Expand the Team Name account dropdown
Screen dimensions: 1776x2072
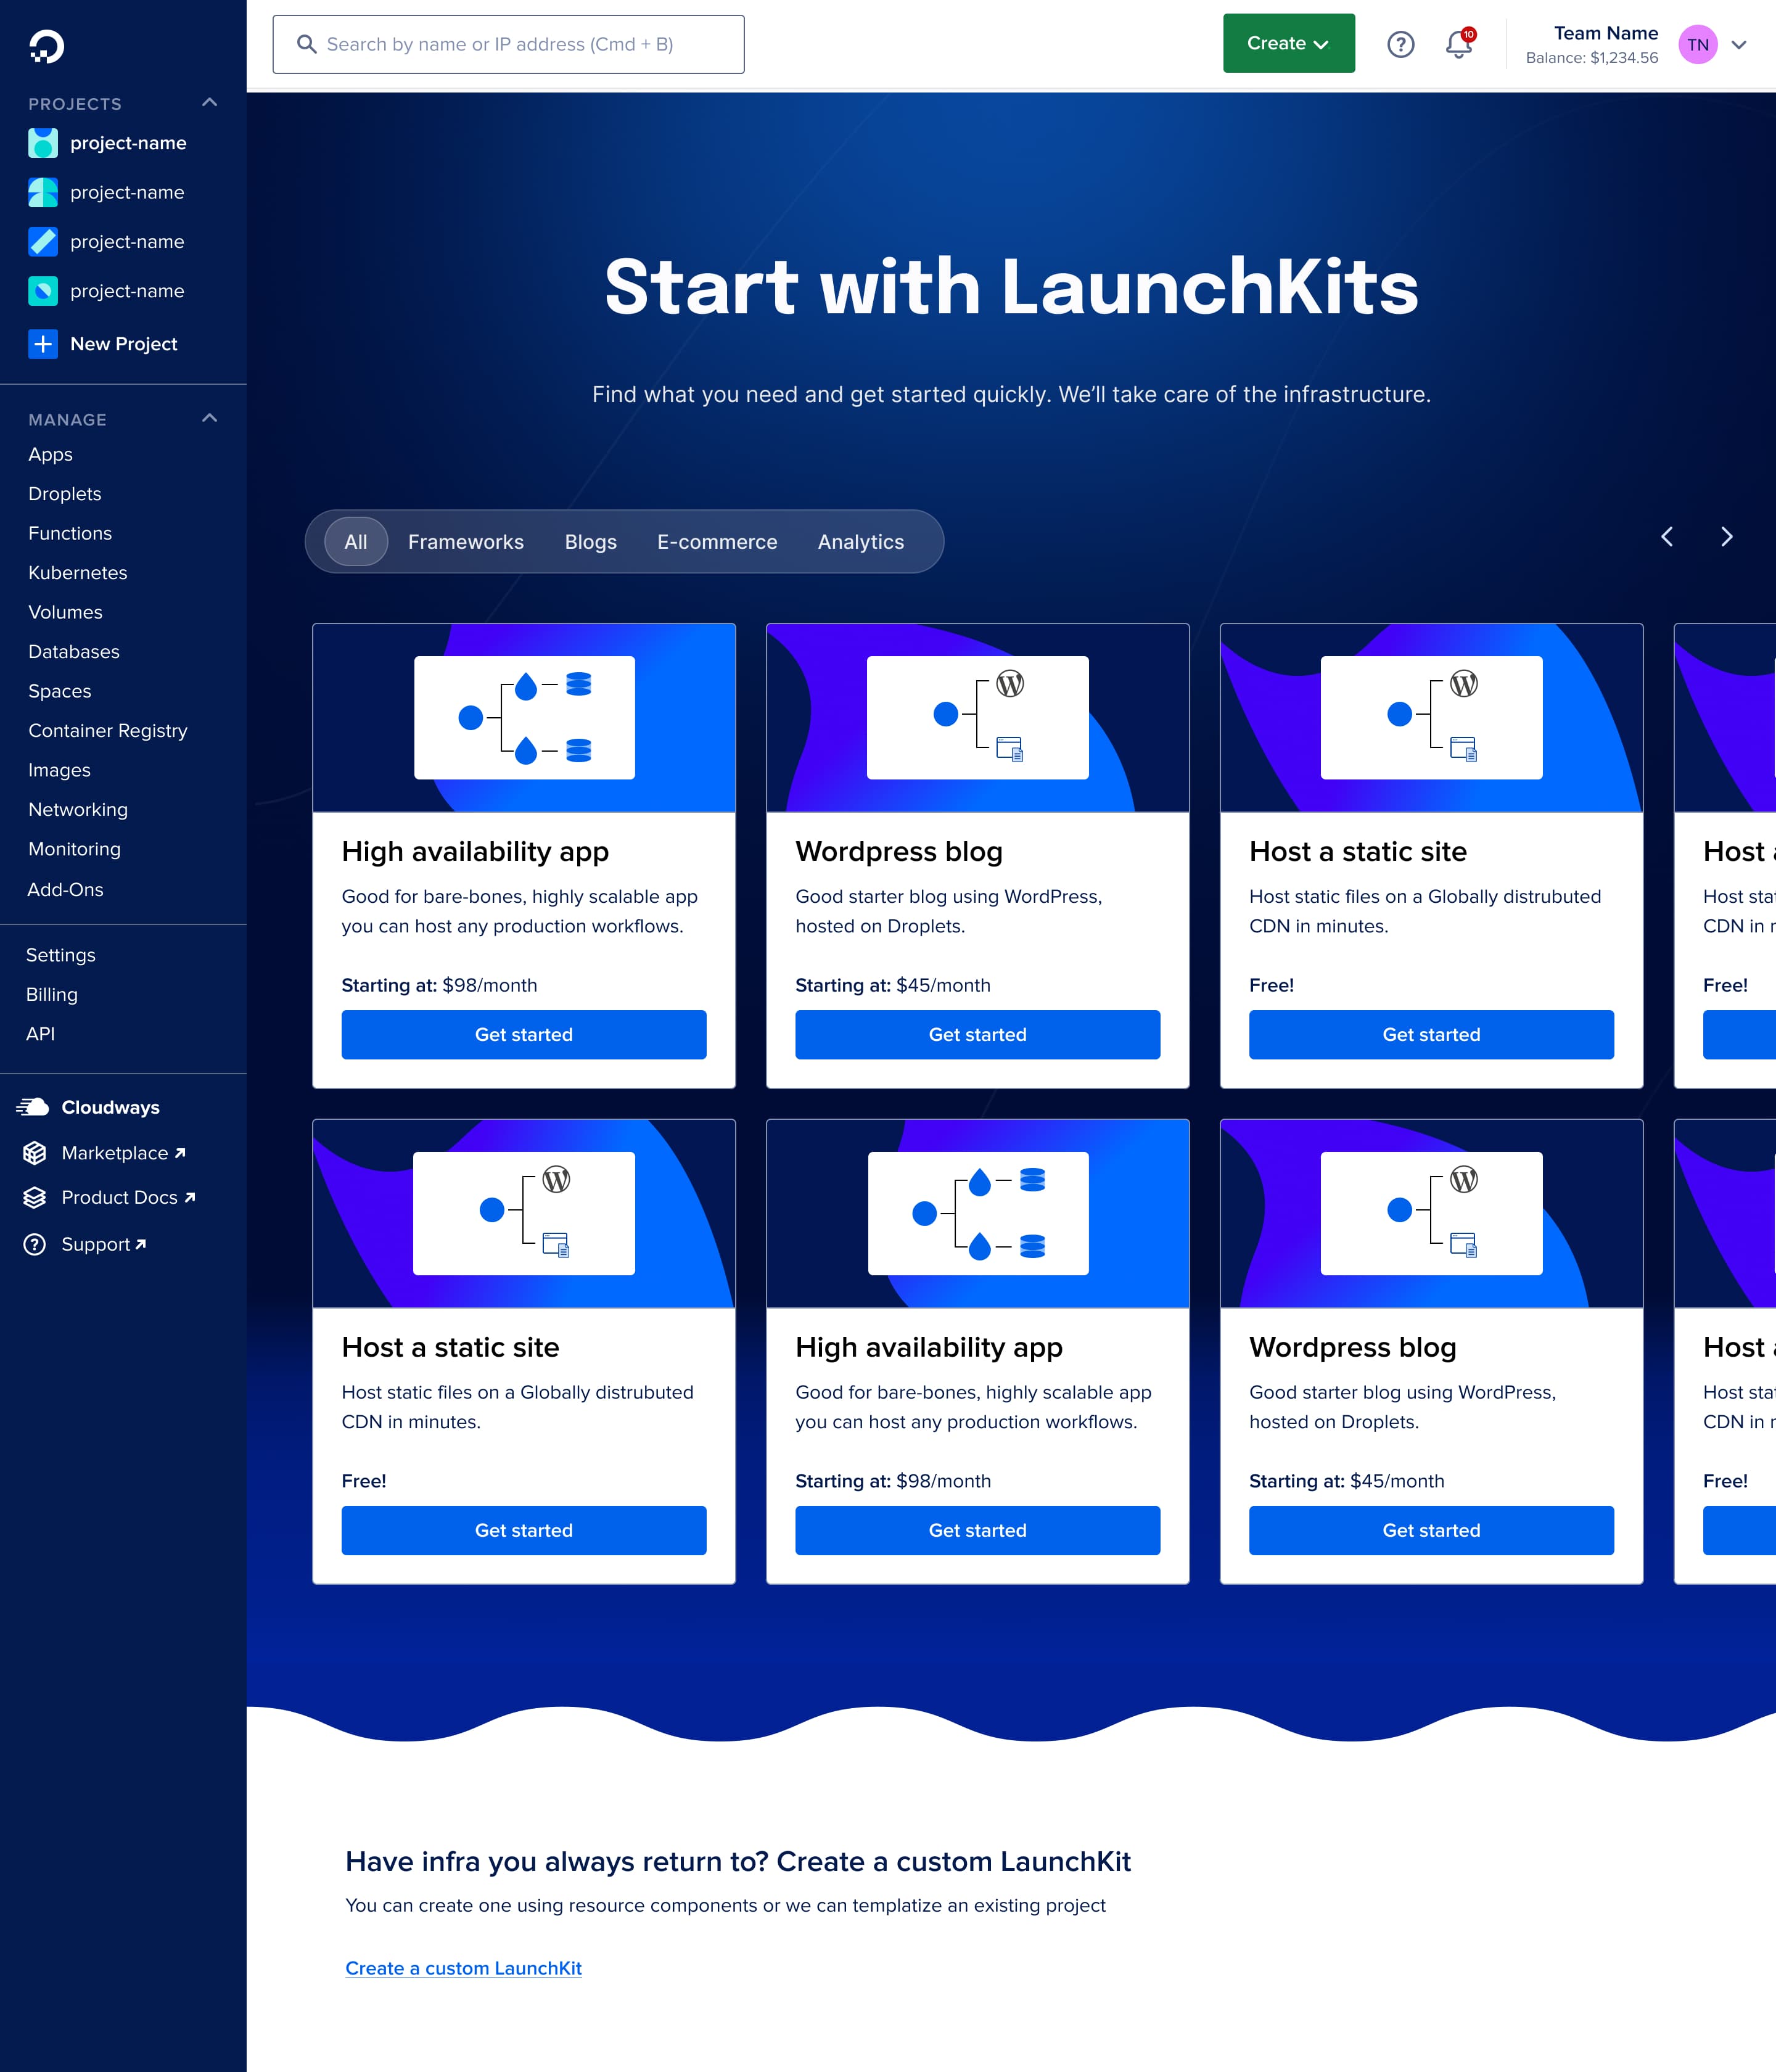click(x=1740, y=45)
